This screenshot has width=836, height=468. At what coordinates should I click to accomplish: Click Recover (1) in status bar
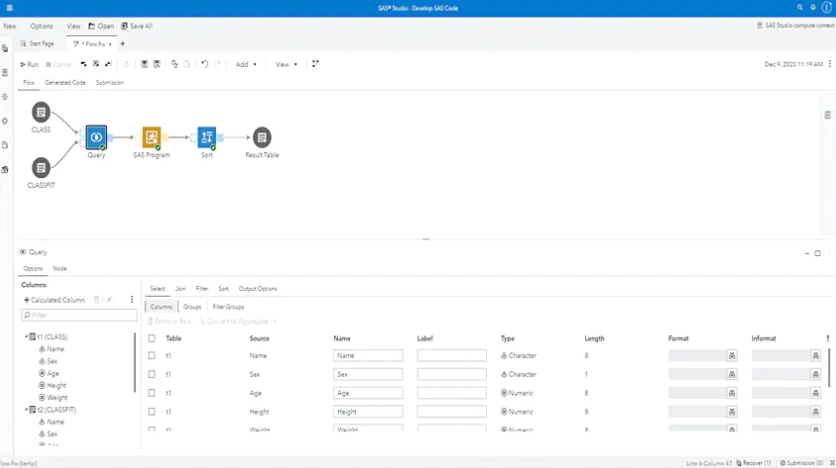(753, 463)
